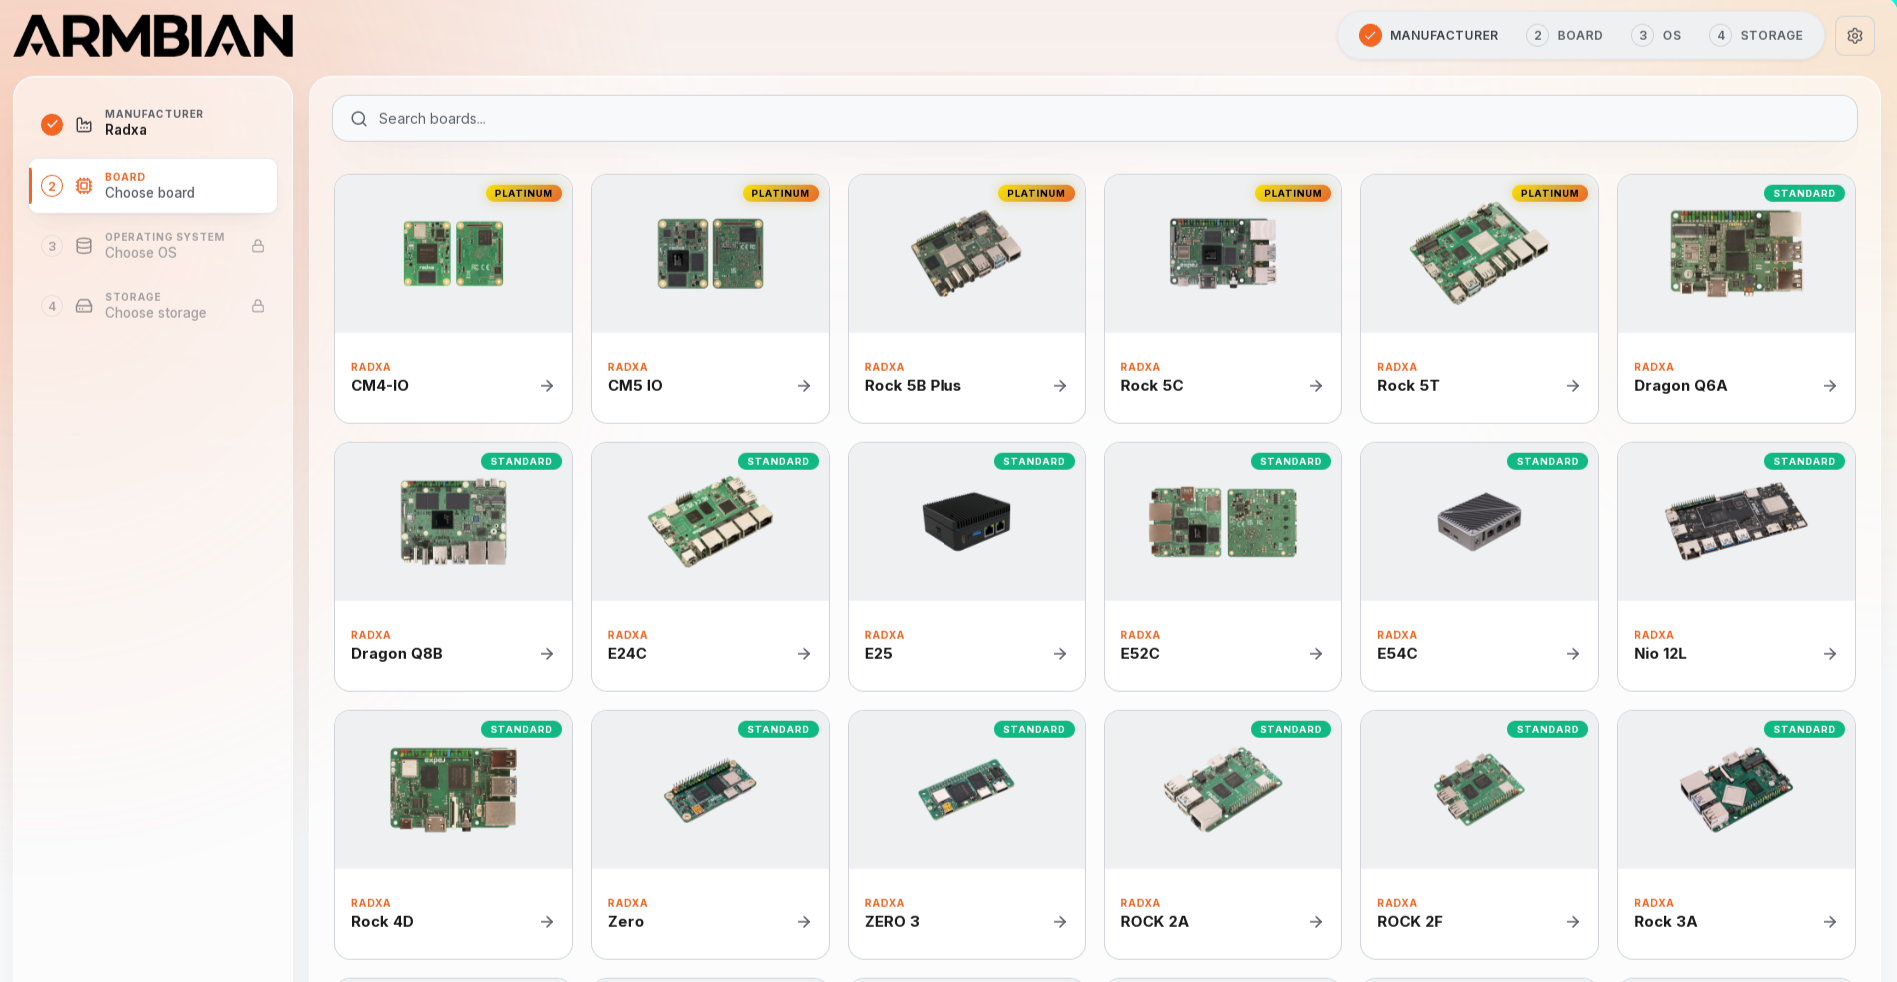Select Board step in top stepper
Screen dimensions: 1897x982
pyautogui.click(x=1564, y=36)
